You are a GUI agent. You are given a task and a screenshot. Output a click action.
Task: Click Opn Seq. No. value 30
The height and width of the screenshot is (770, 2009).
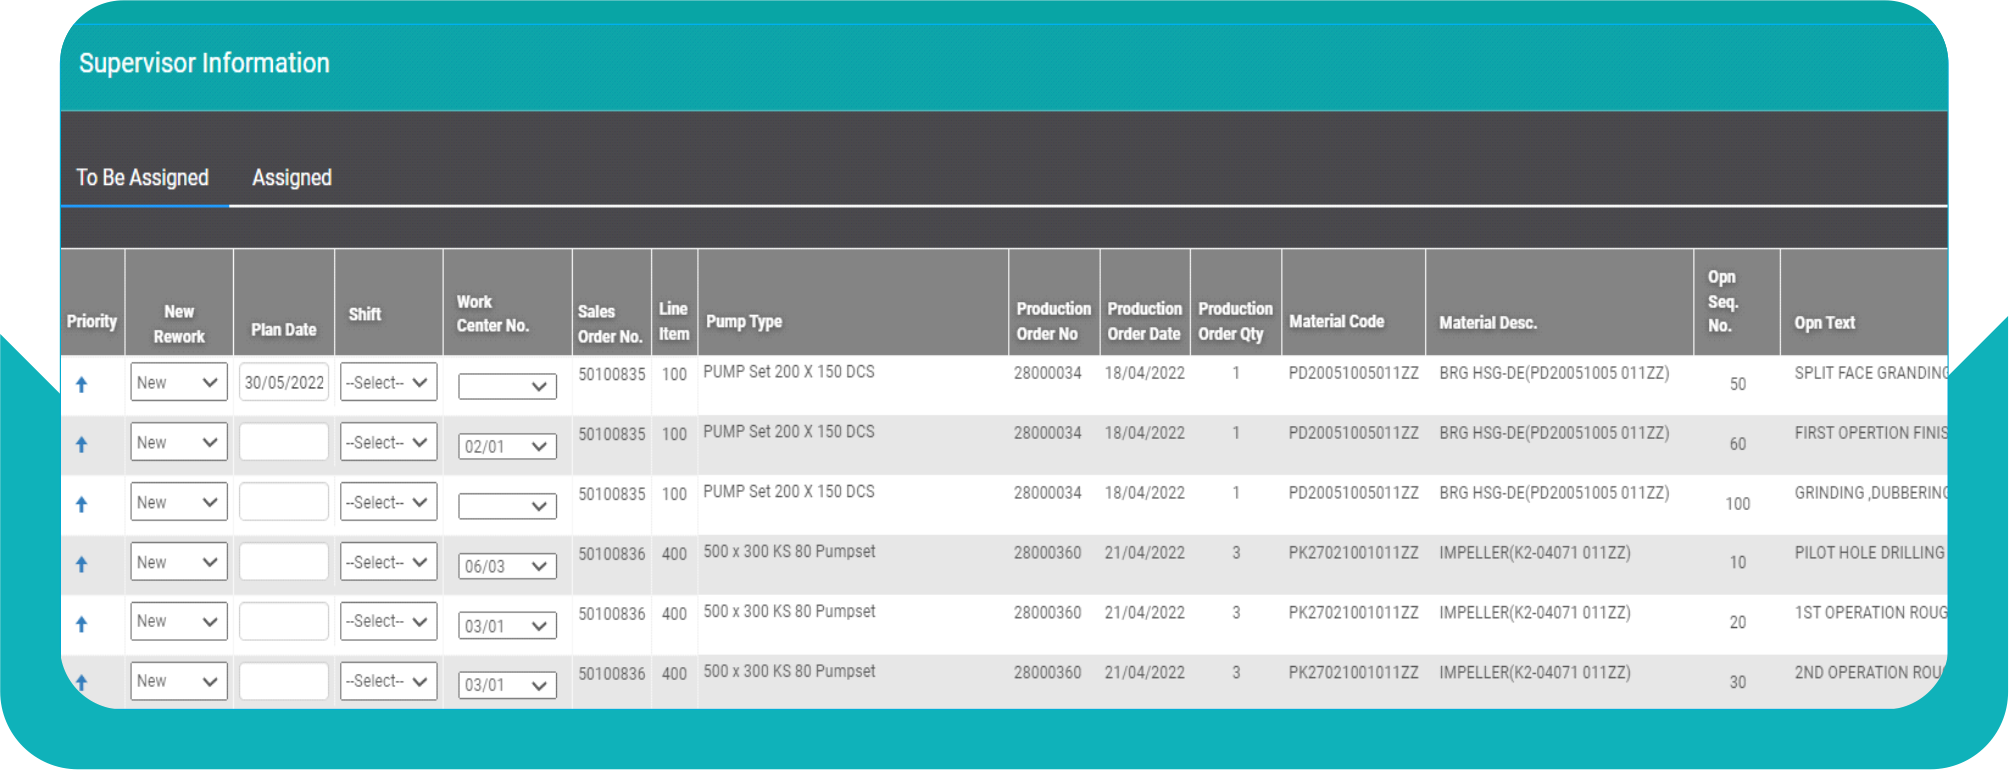click(x=1738, y=682)
